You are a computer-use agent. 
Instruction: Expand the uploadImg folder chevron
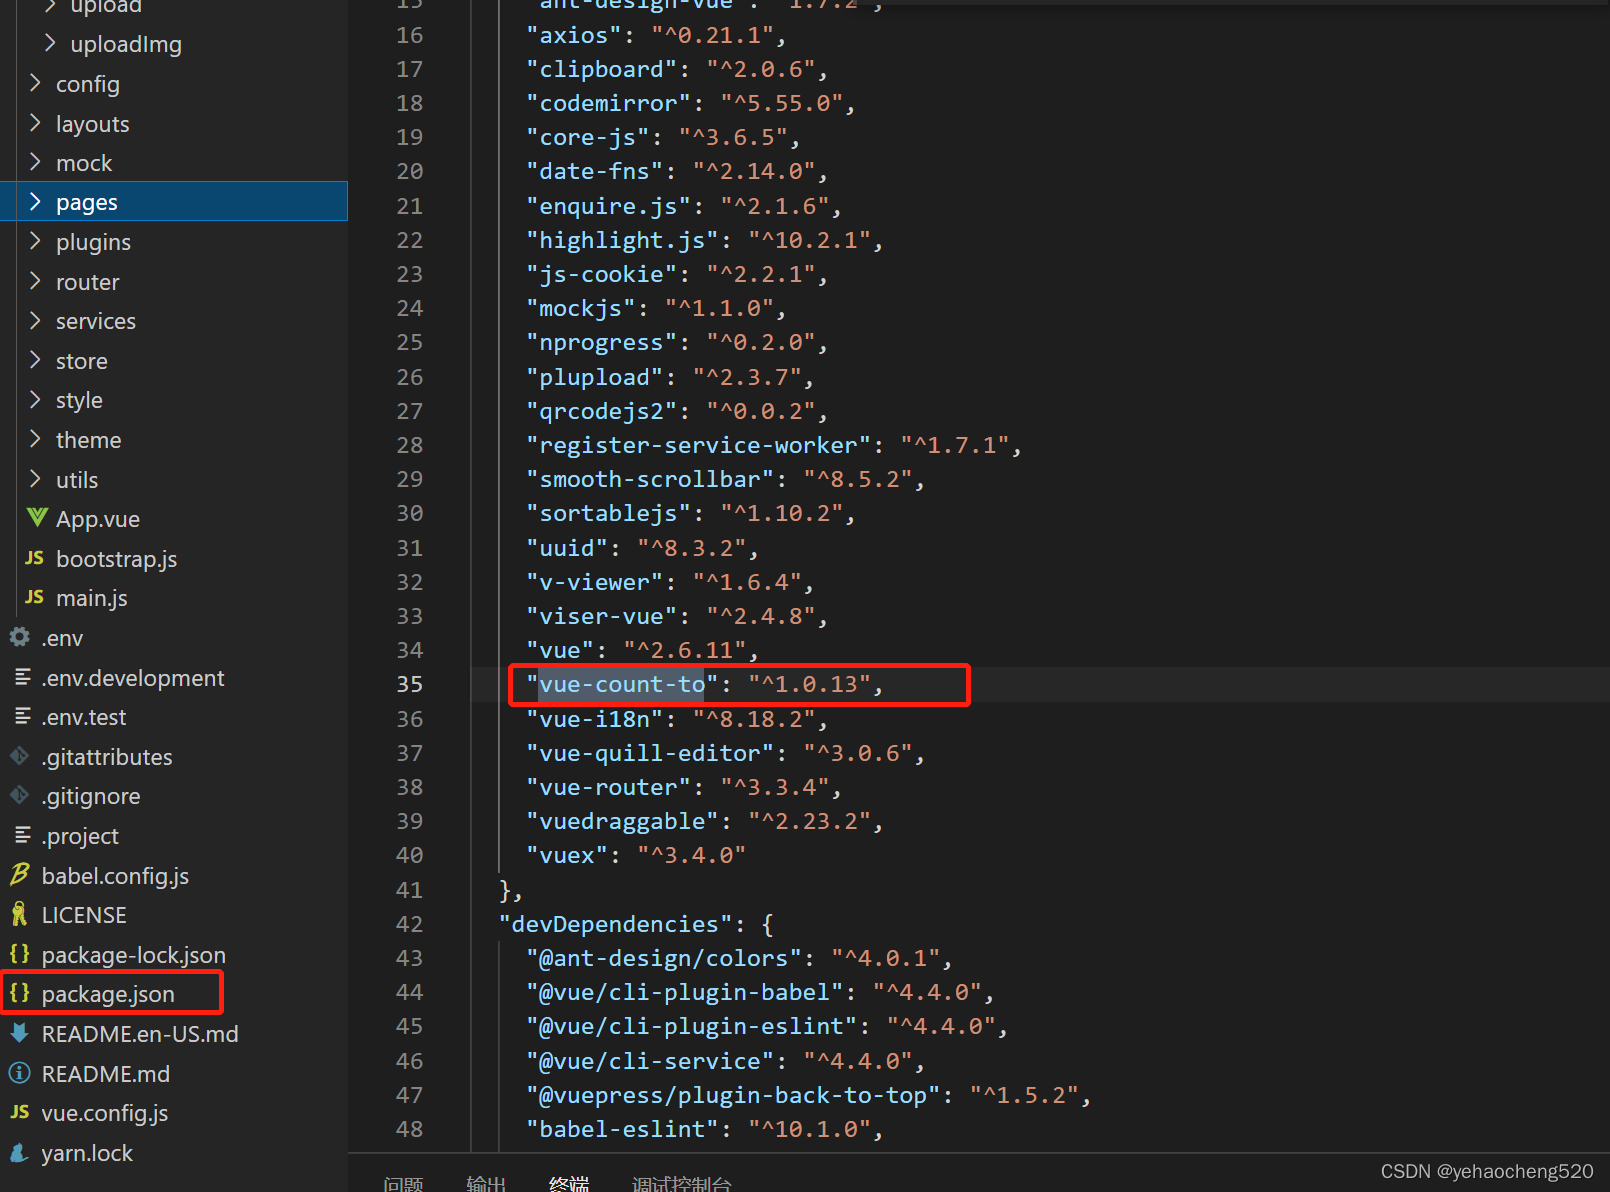(50, 43)
